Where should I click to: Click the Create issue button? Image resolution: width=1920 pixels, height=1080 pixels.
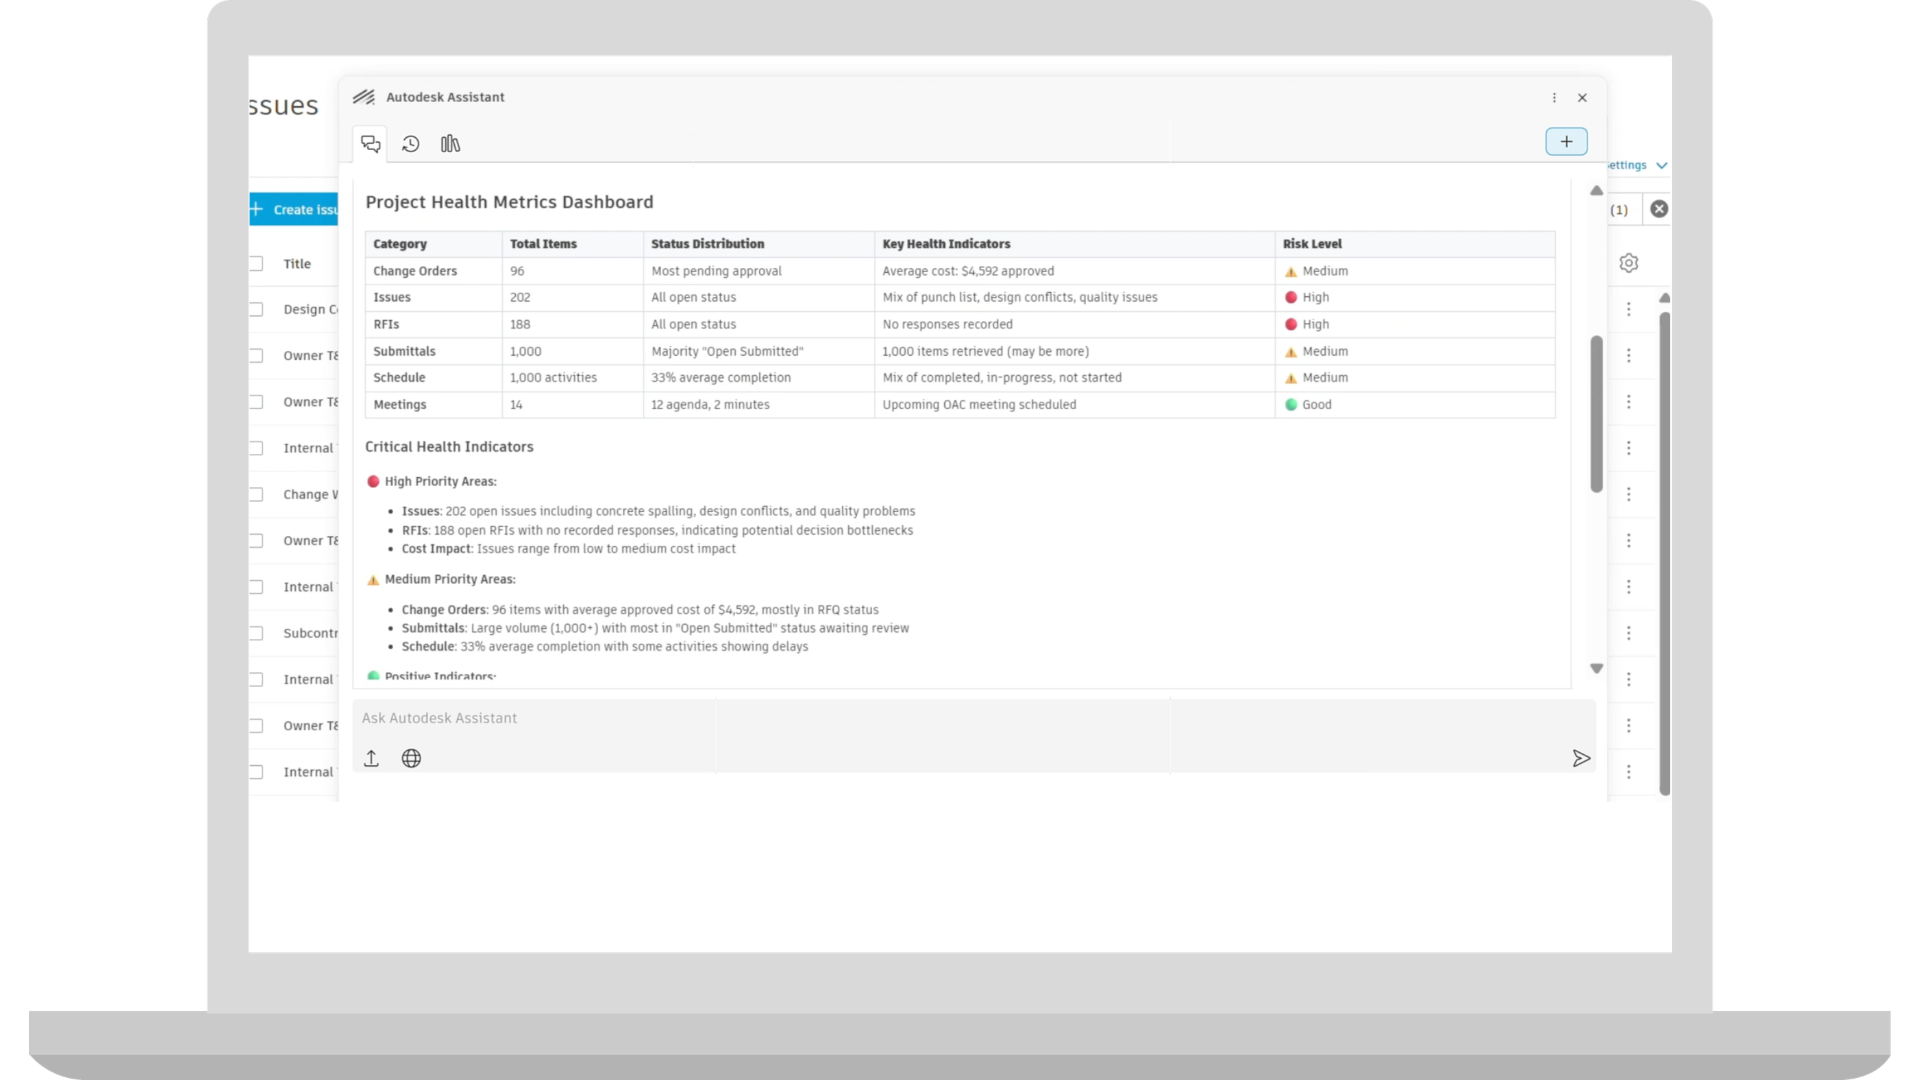coord(294,210)
